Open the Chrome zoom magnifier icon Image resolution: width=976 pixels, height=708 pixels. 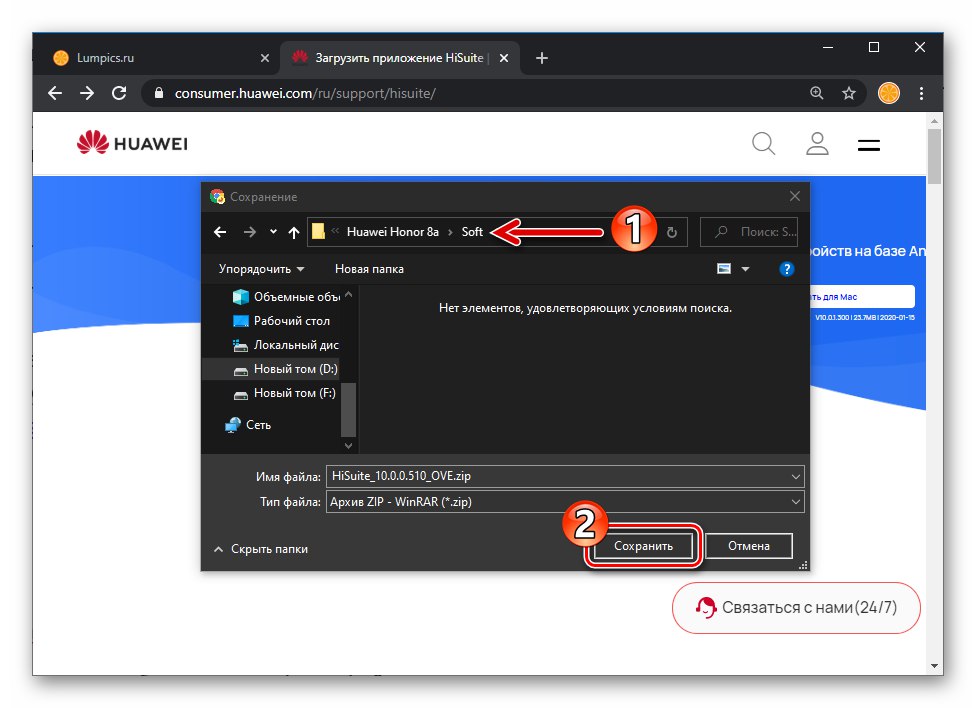(817, 93)
